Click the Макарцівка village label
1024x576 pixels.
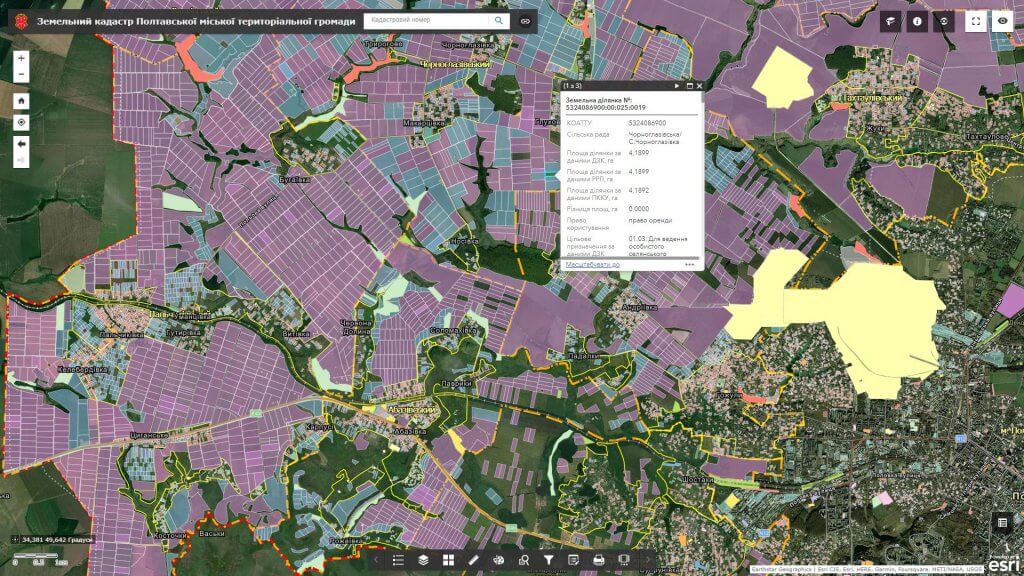[424, 123]
